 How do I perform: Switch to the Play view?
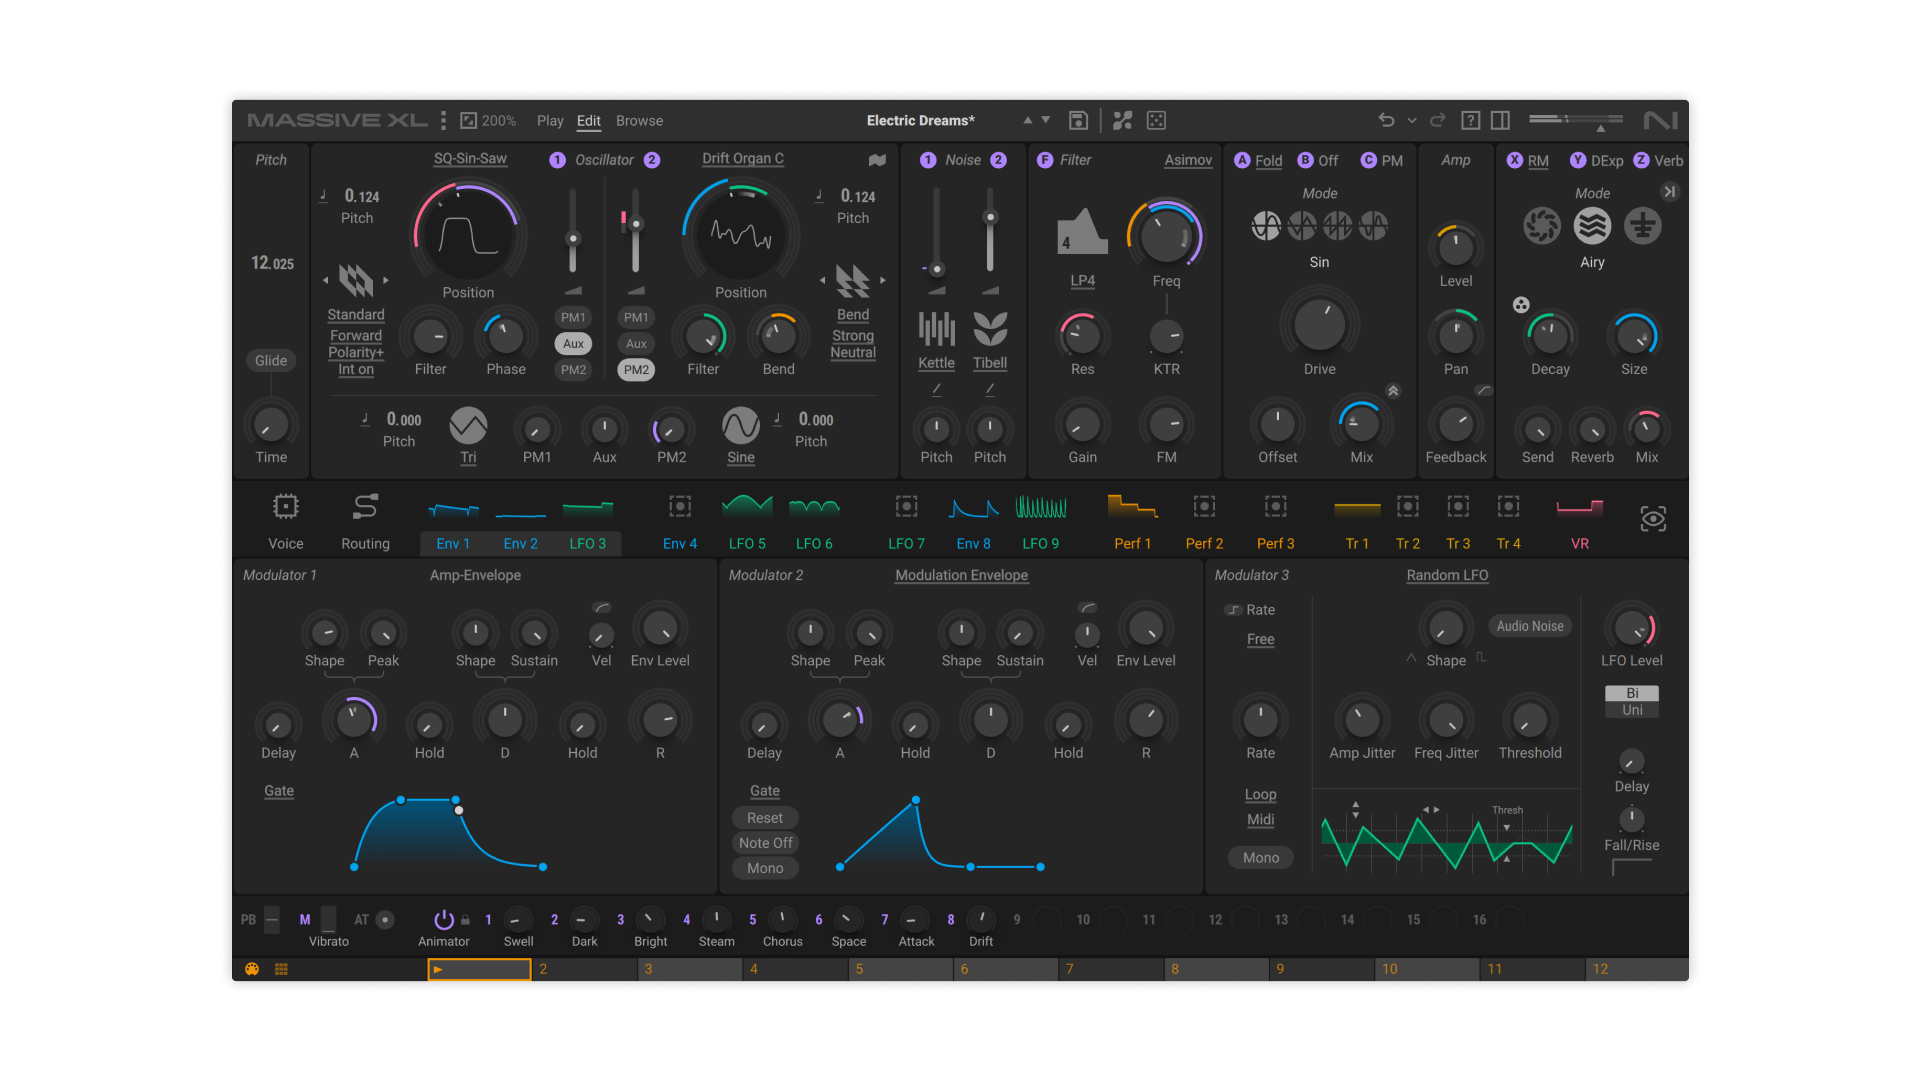pos(550,120)
